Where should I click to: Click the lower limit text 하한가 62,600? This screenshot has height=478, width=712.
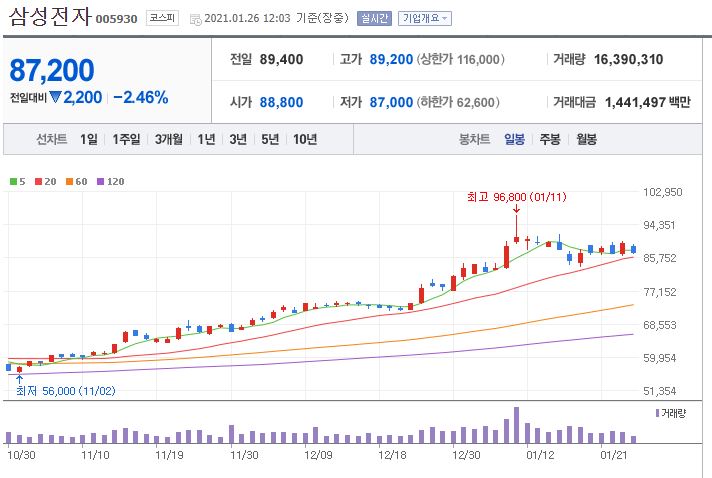pyautogui.click(x=458, y=103)
